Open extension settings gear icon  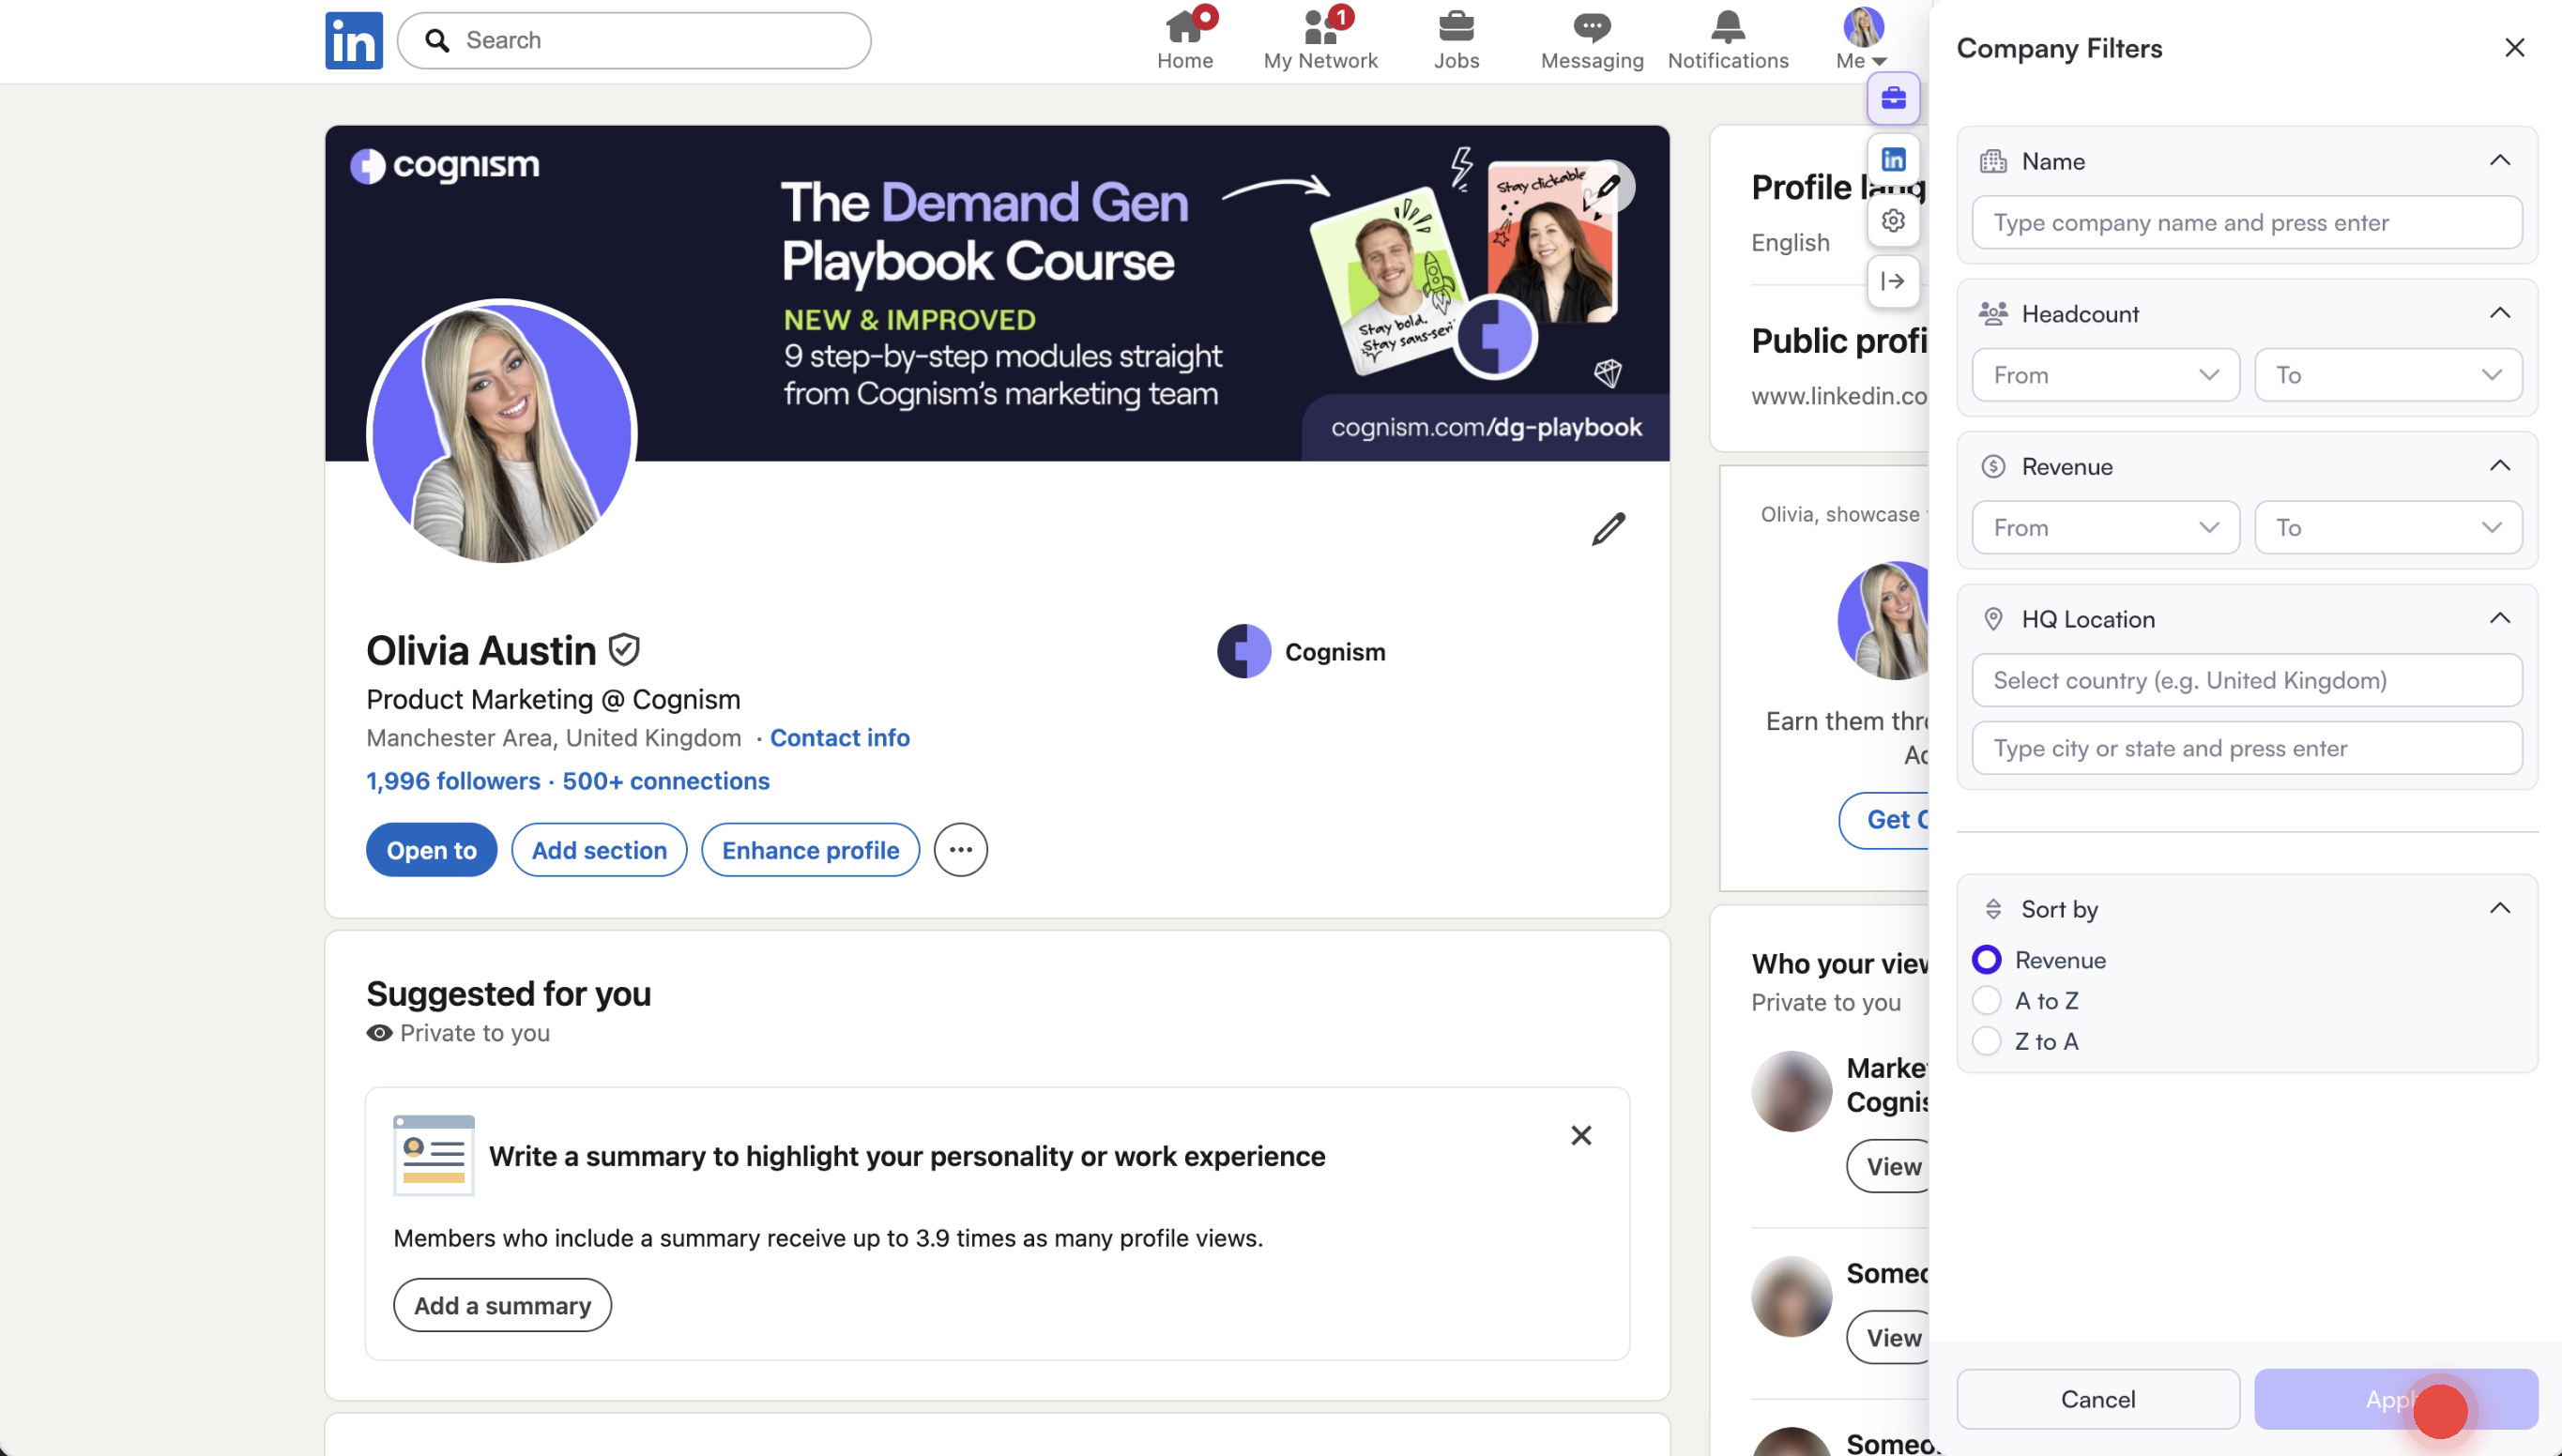tap(1893, 220)
